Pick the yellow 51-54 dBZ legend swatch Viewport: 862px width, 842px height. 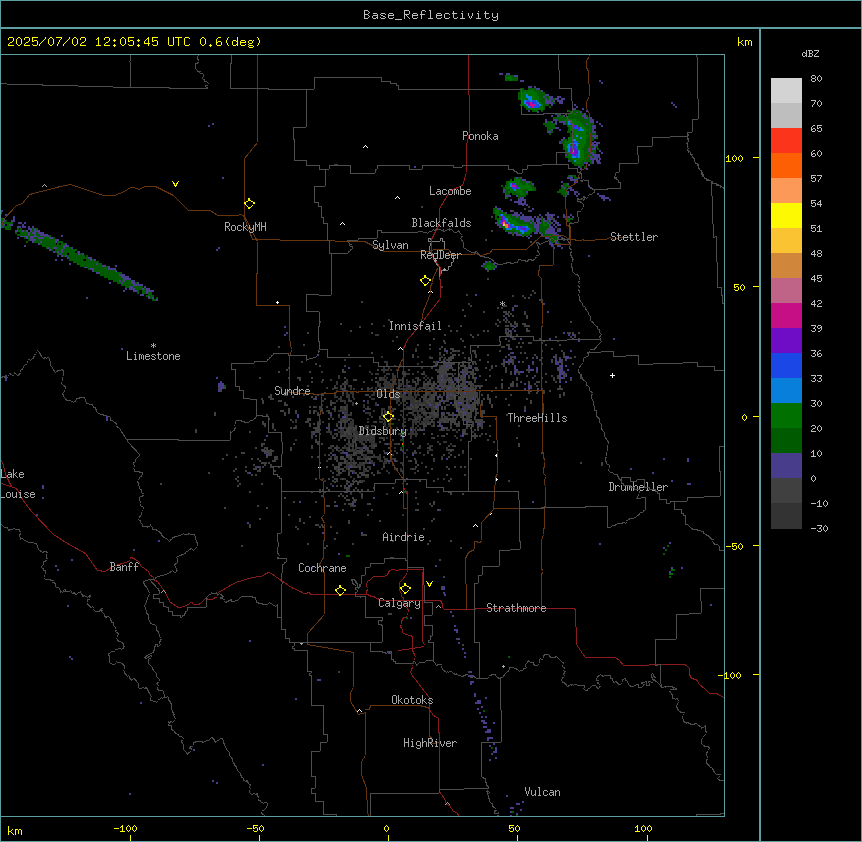[x=786, y=215]
